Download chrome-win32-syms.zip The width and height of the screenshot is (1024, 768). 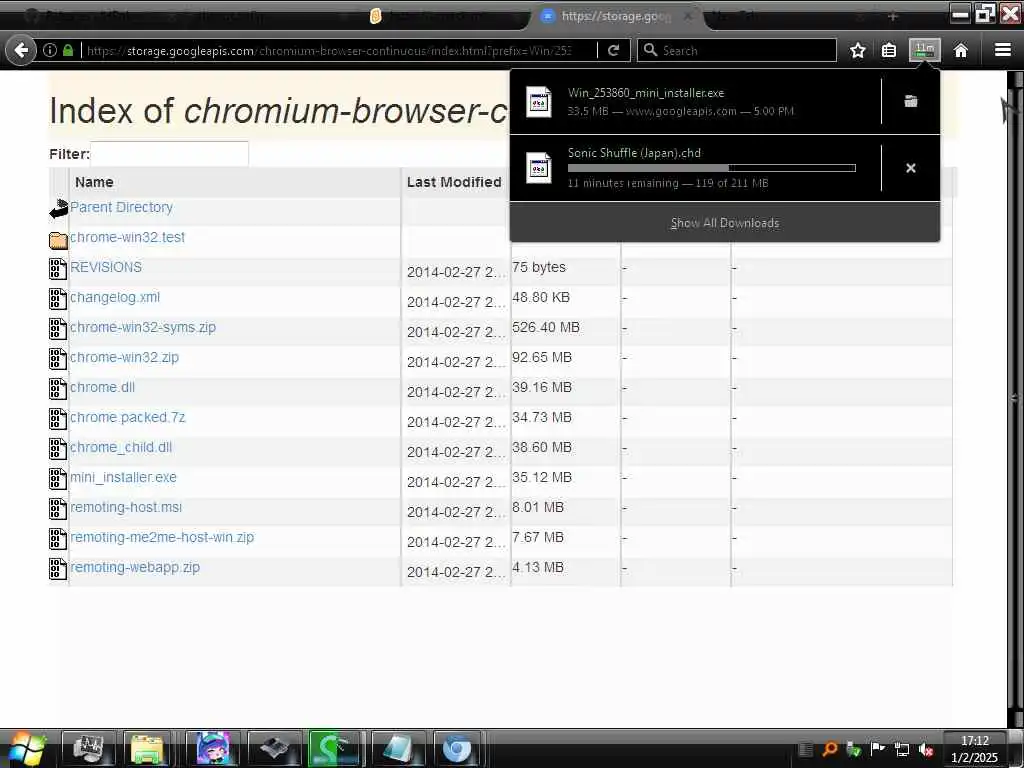point(143,327)
